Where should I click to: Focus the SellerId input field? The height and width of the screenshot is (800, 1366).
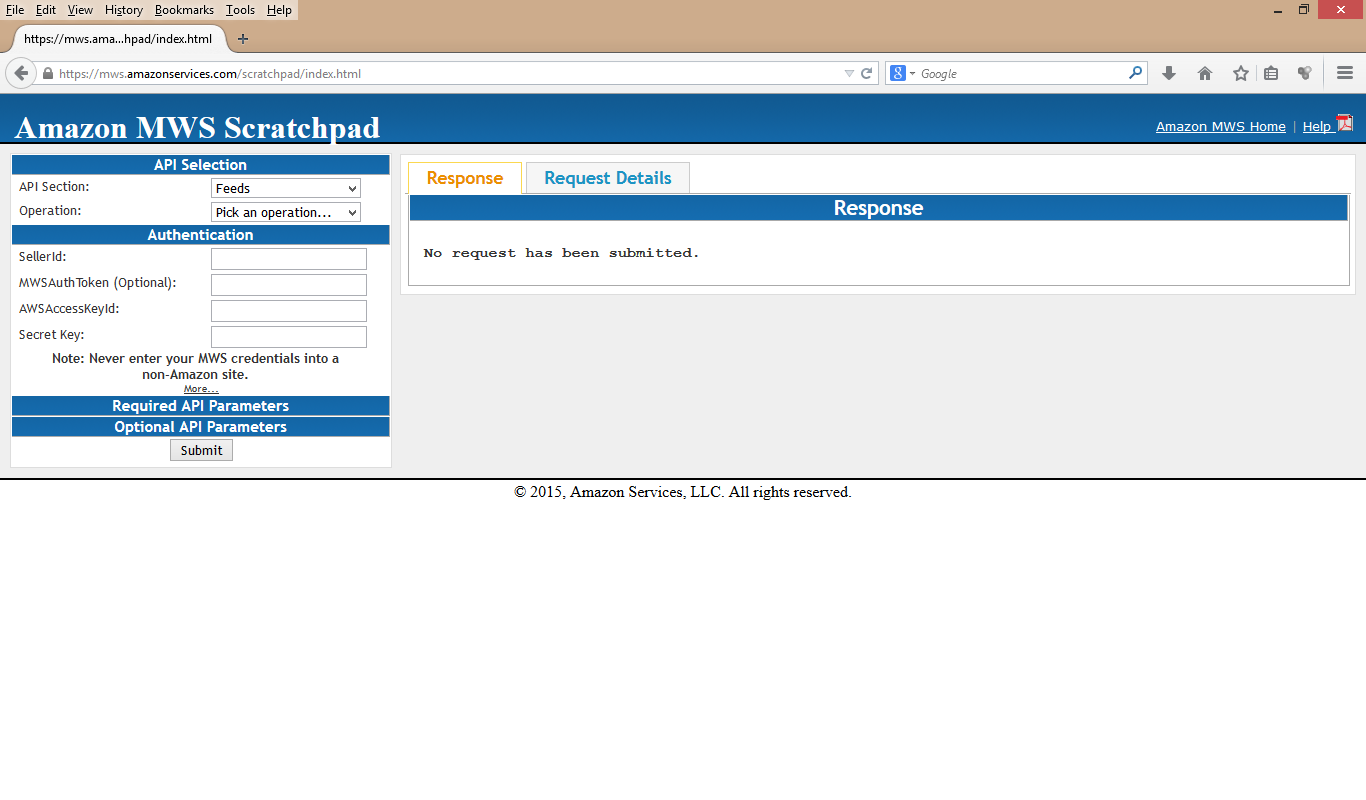click(289, 259)
